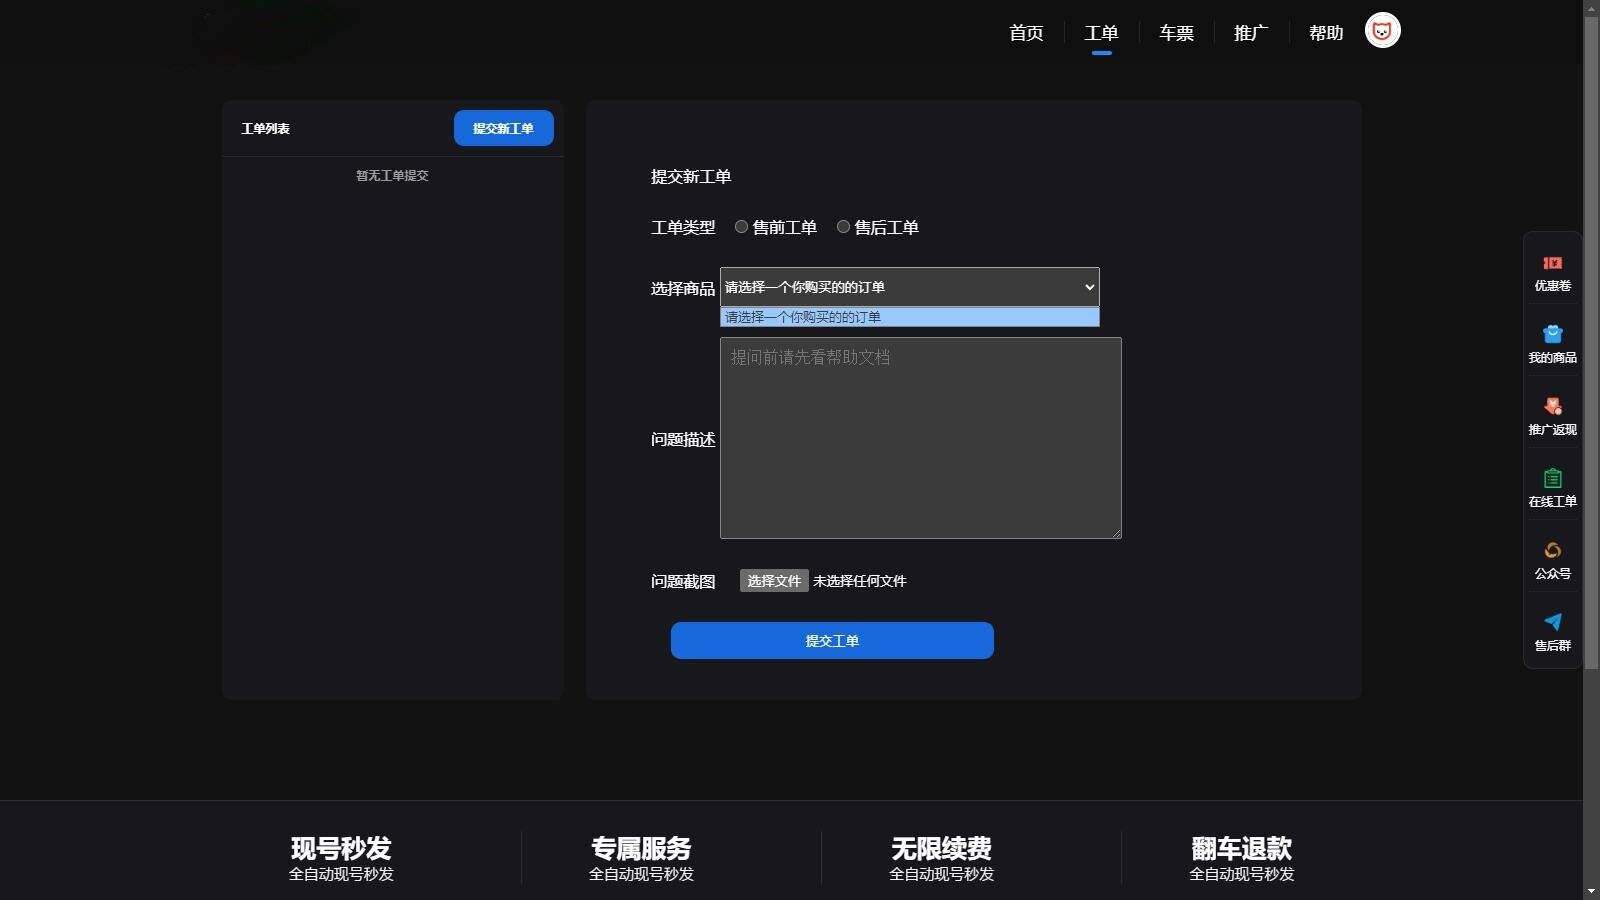Viewport: 1600px width, 900px height.
Task: Click the 提交新工单 button in the list panel
Action: (x=503, y=128)
